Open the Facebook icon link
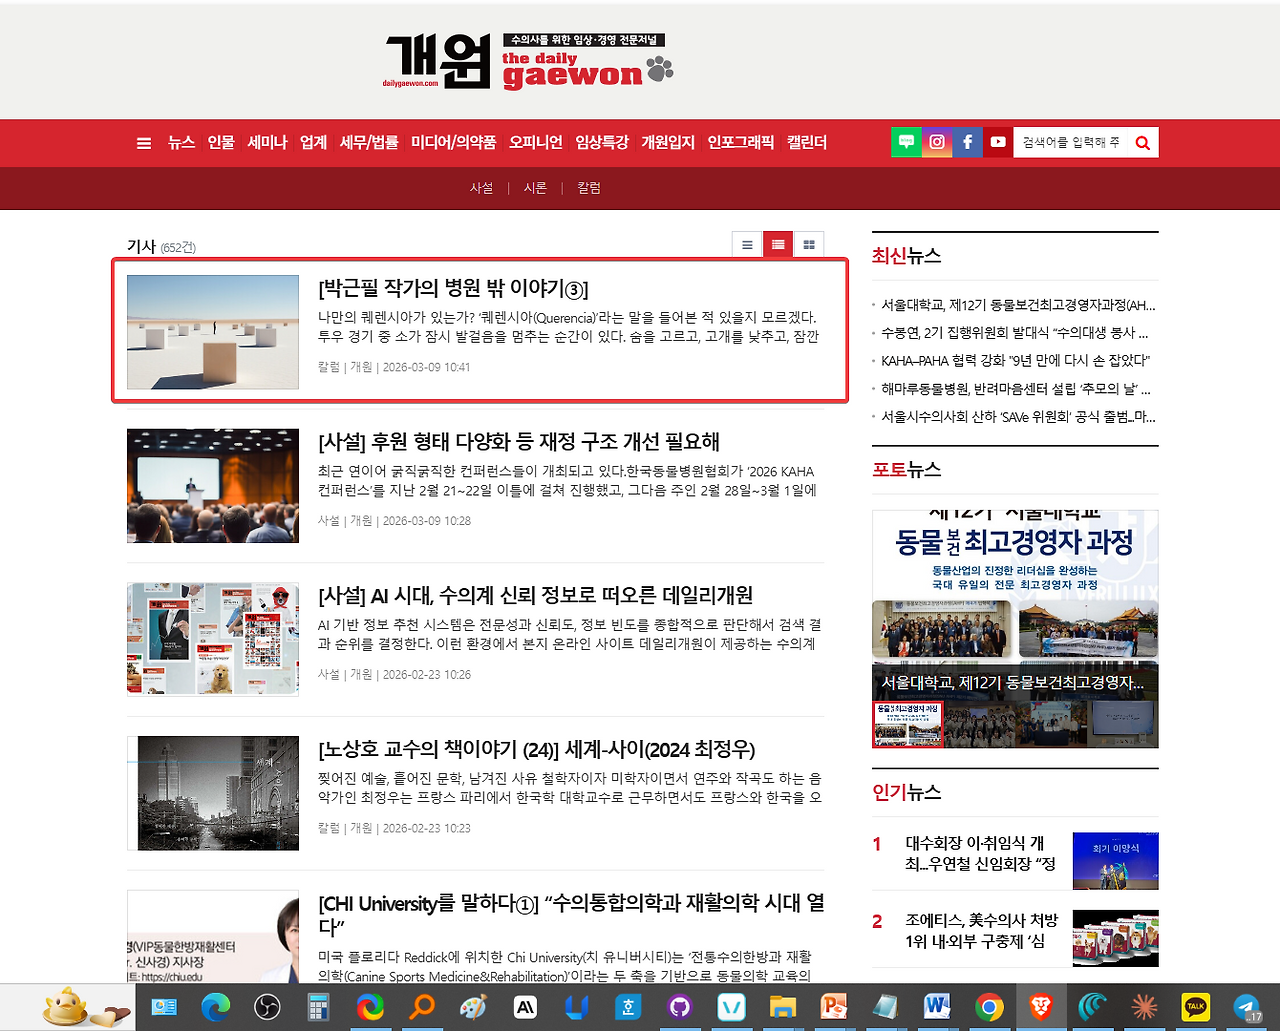 pyautogui.click(x=967, y=142)
